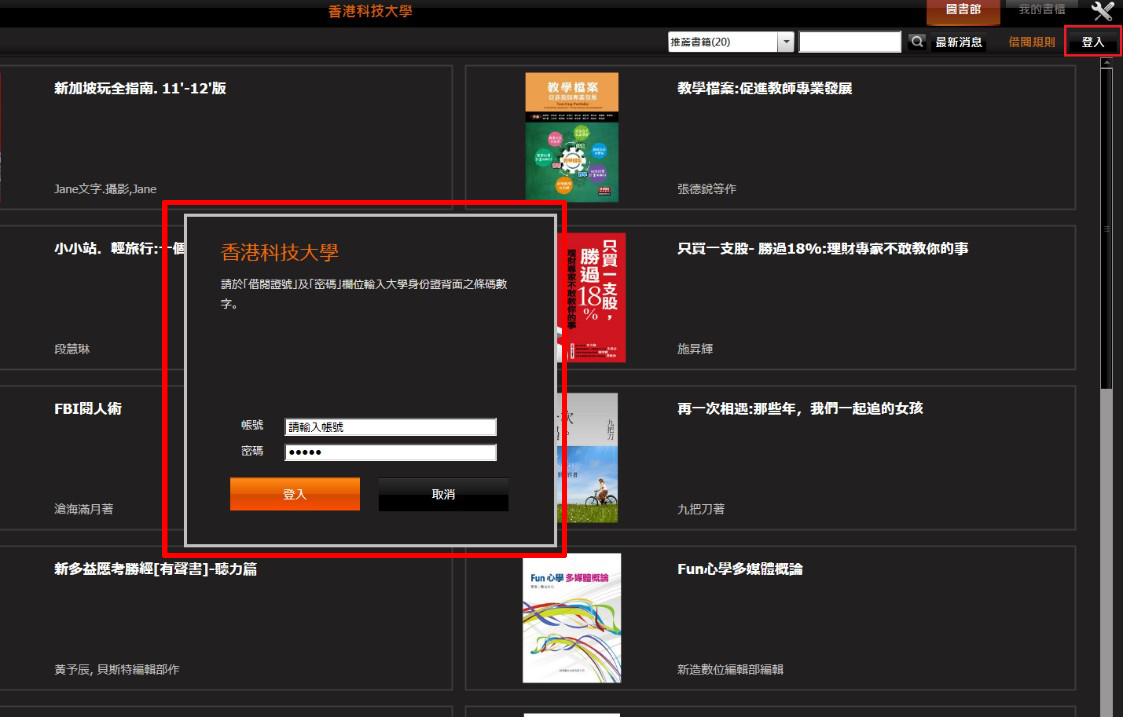The height and width of the screenshot is (717, 1123).
Task: Click 登入 inside the login dialog
Action: tap(294, 493)
